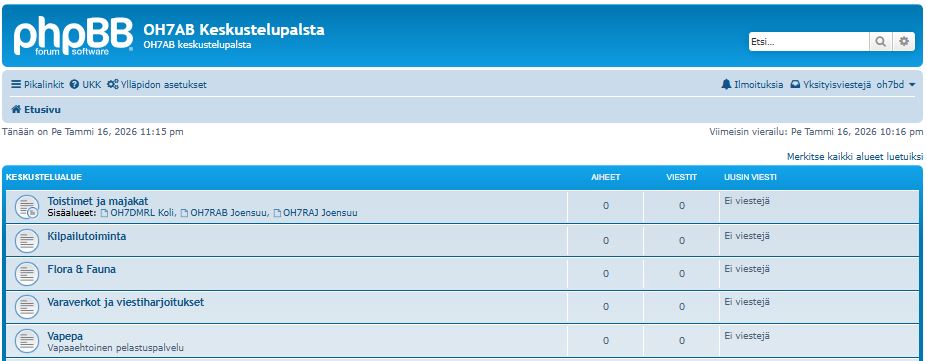Open Pikalinkit quick links menu

(38, 84)
